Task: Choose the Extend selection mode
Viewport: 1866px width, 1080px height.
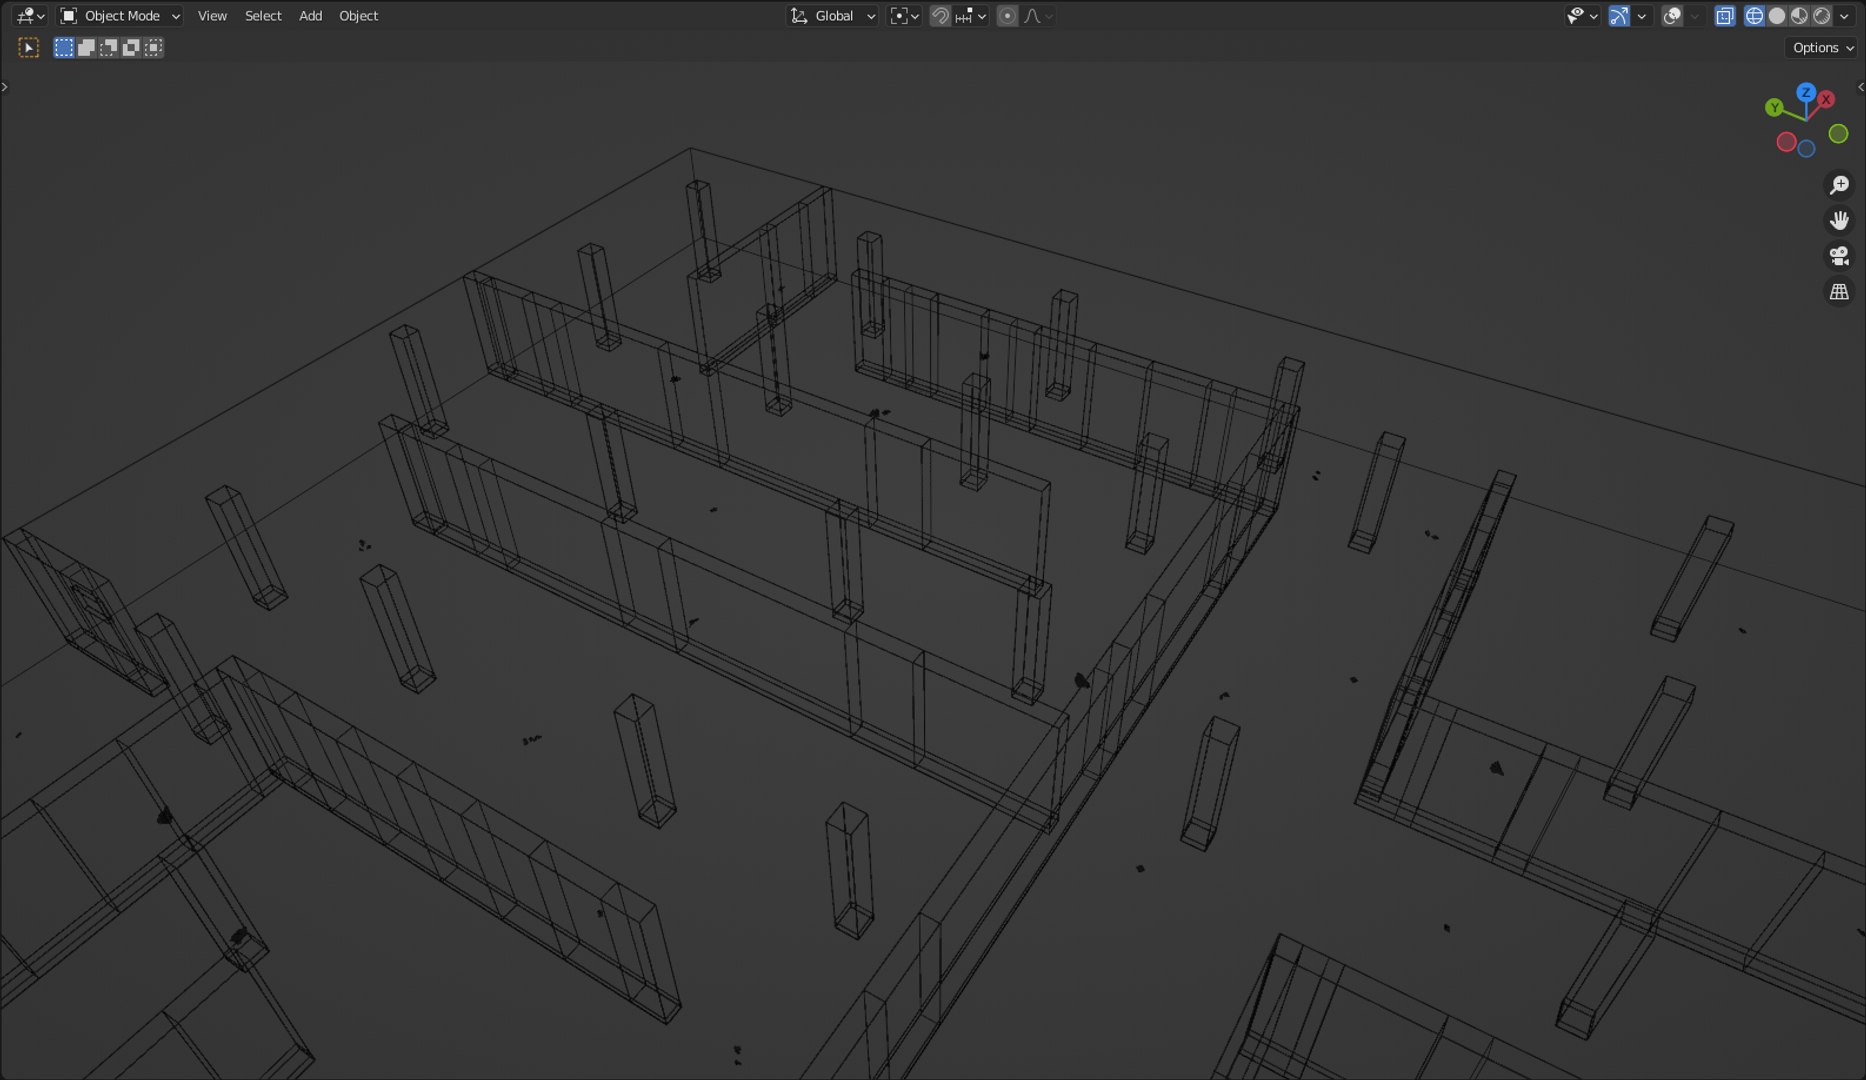Action: (x=86, y=47)
